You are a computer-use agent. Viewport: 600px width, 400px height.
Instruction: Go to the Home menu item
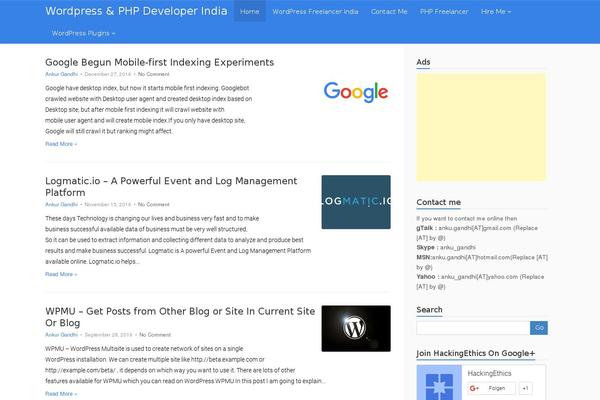point(249,11)
